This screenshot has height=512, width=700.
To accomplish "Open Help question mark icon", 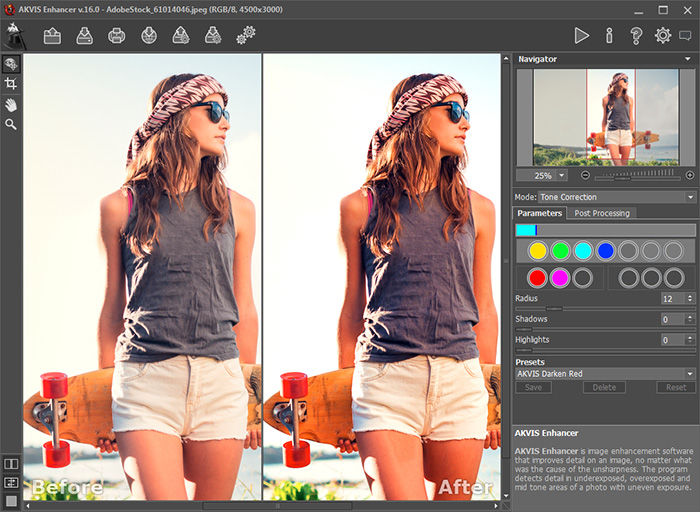I will tap(636, 35).
